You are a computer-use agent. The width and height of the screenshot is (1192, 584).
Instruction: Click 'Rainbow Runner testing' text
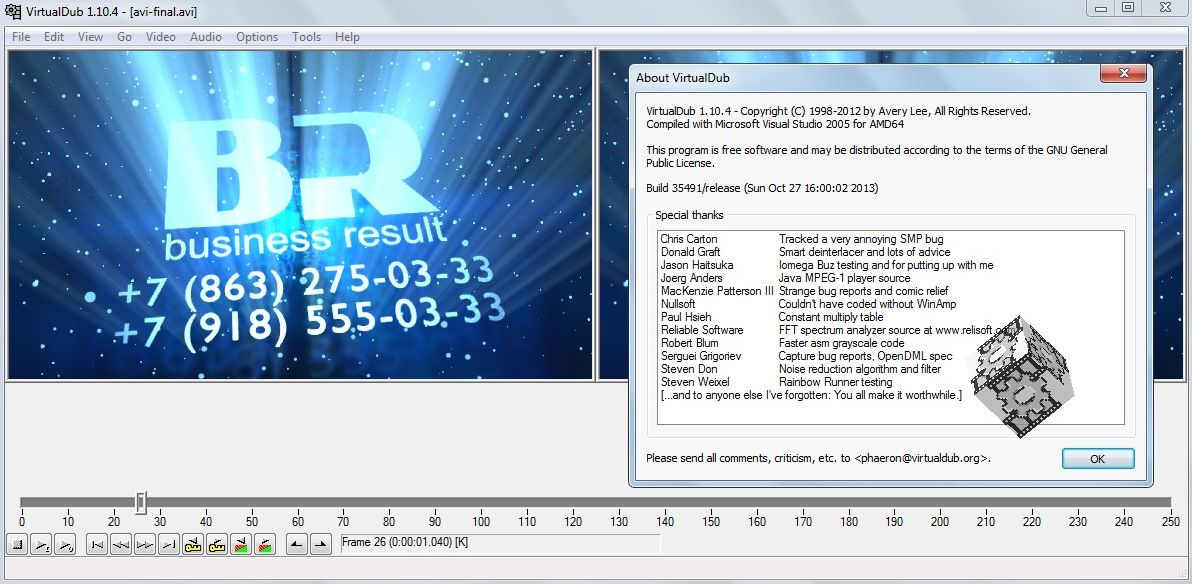pos(835,382)
